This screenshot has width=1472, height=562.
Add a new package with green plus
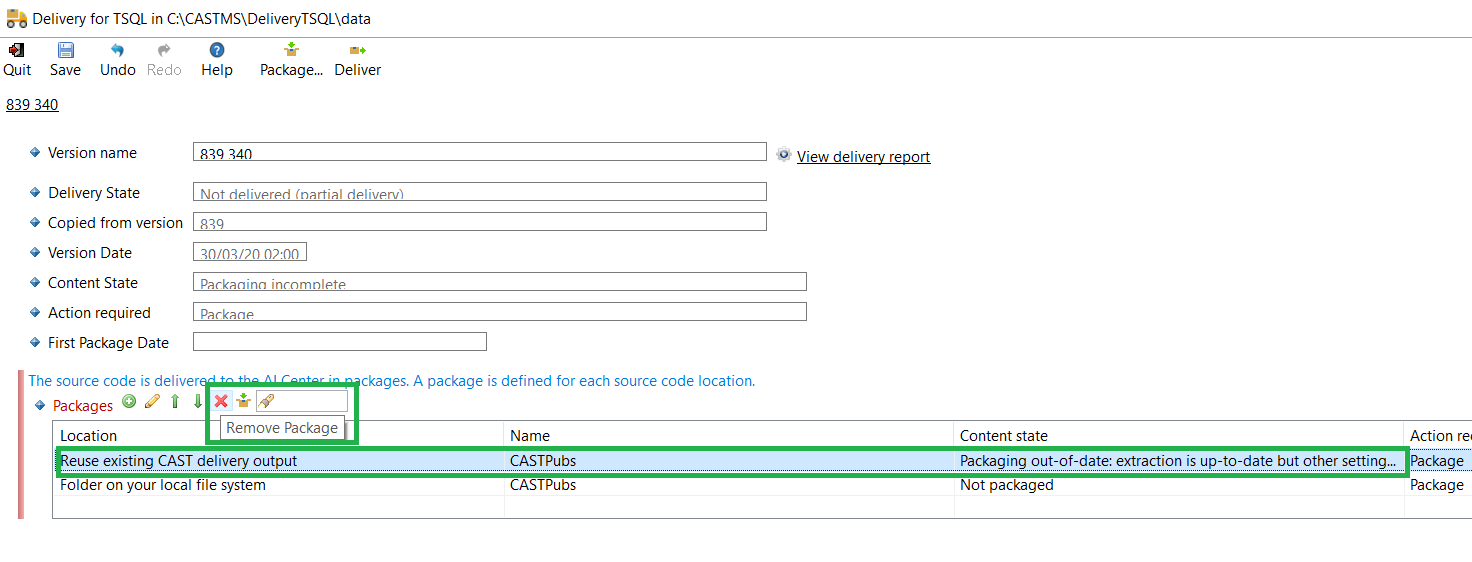coord(129,402)
